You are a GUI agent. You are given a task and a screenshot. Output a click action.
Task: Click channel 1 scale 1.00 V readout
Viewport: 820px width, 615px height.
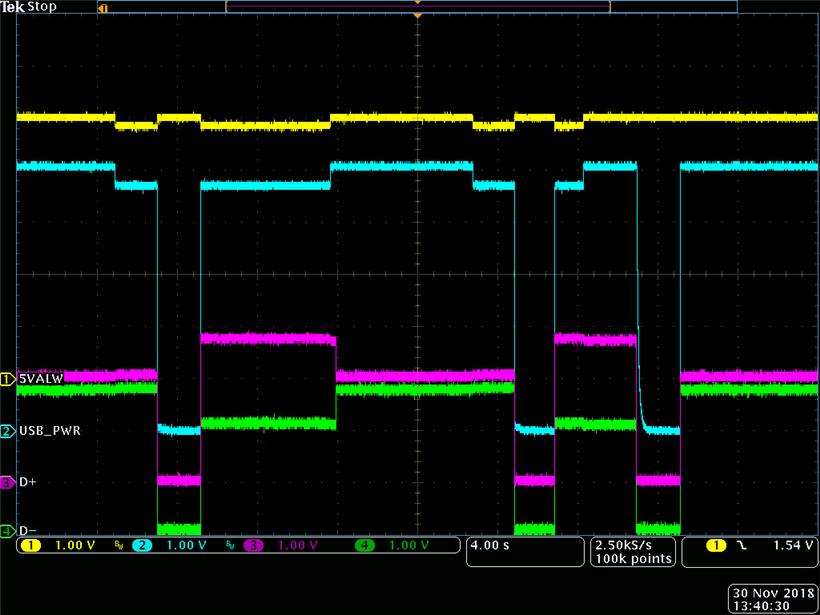click(x=75, y=546)
